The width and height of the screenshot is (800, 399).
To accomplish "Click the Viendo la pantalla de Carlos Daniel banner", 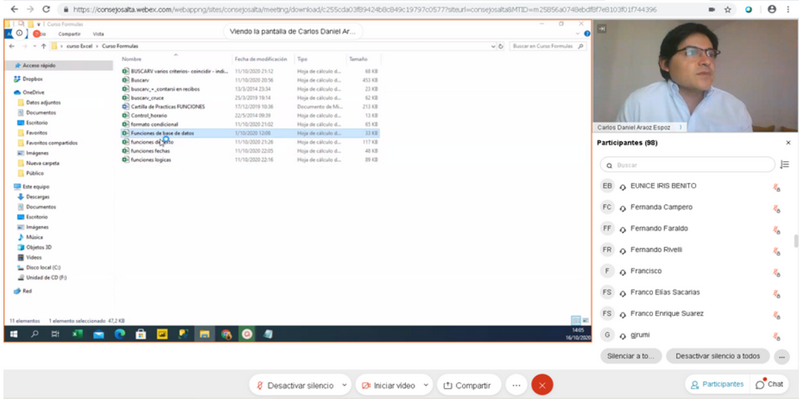I will [x=293, y=31].
